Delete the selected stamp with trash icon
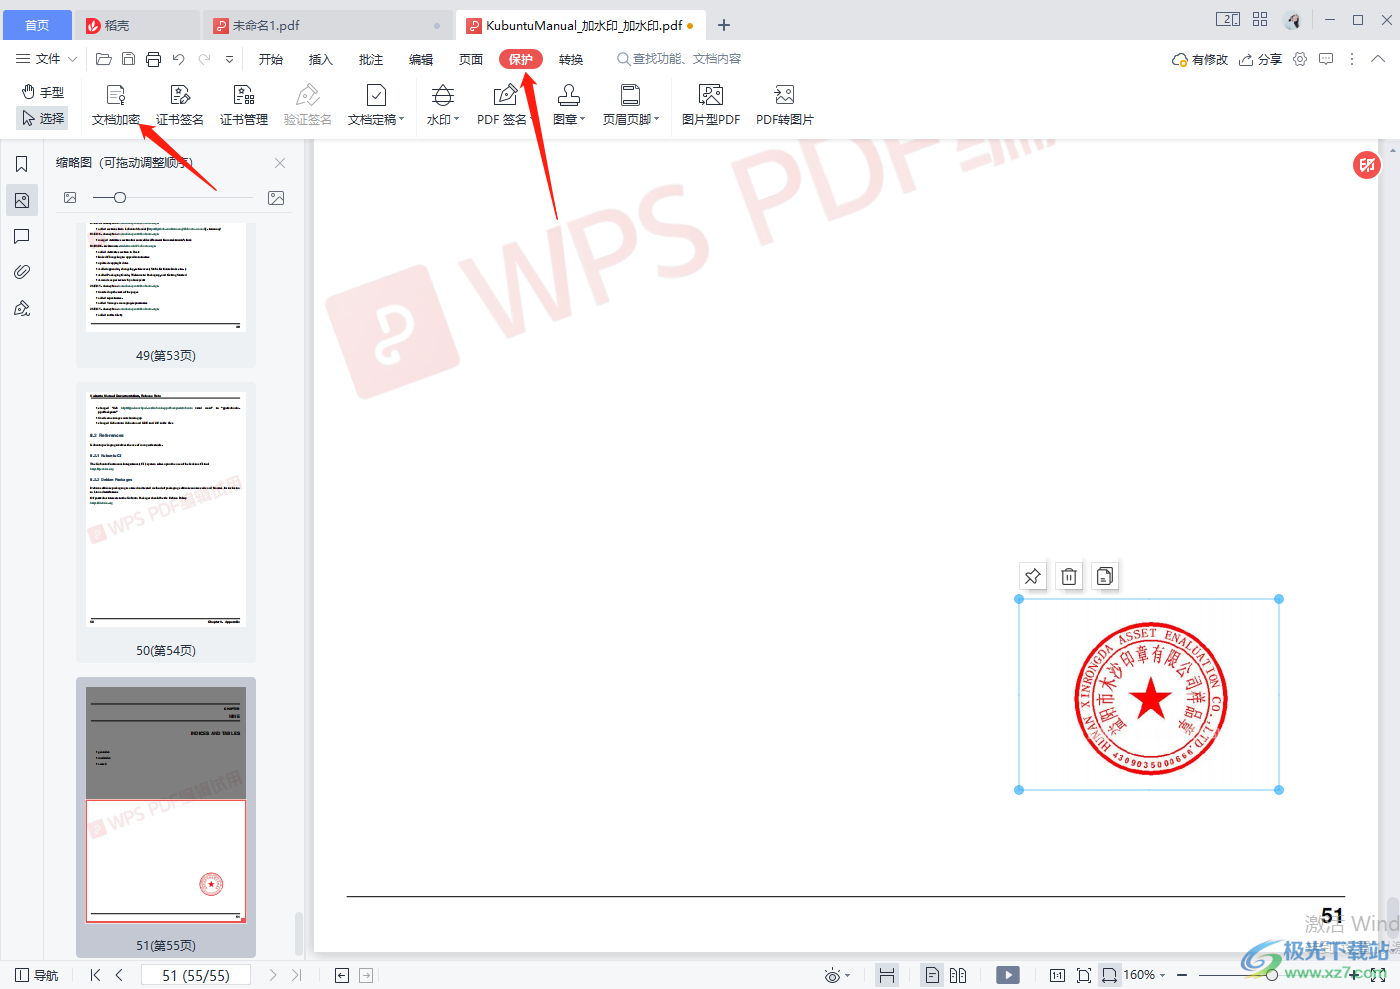Viewport: 1400px width, 989px height. [x=1069, y=576]
